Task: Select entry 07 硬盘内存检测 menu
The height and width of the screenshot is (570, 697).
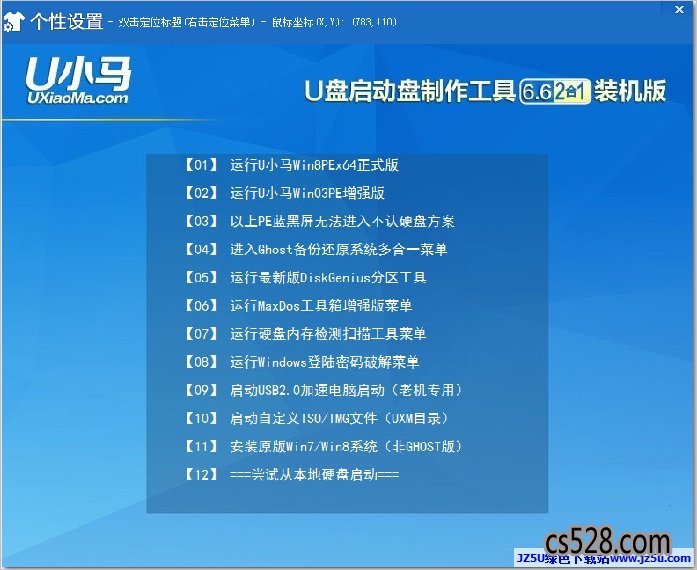Action: tap(305, 334)
